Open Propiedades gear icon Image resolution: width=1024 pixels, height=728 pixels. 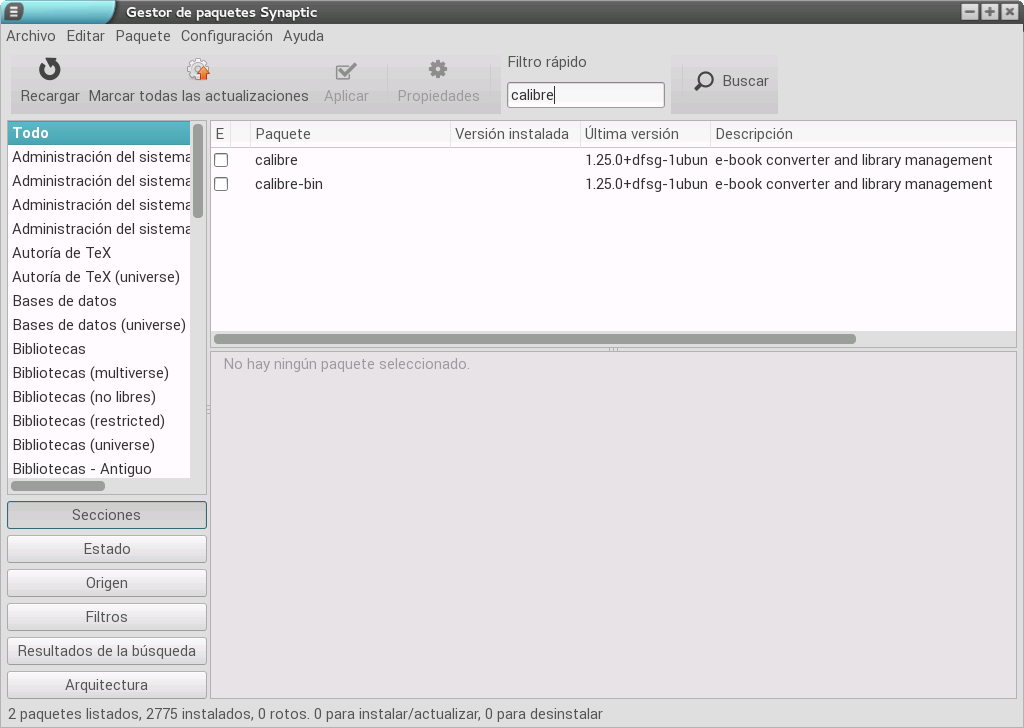pyautogui.click(x=438, y=70)
